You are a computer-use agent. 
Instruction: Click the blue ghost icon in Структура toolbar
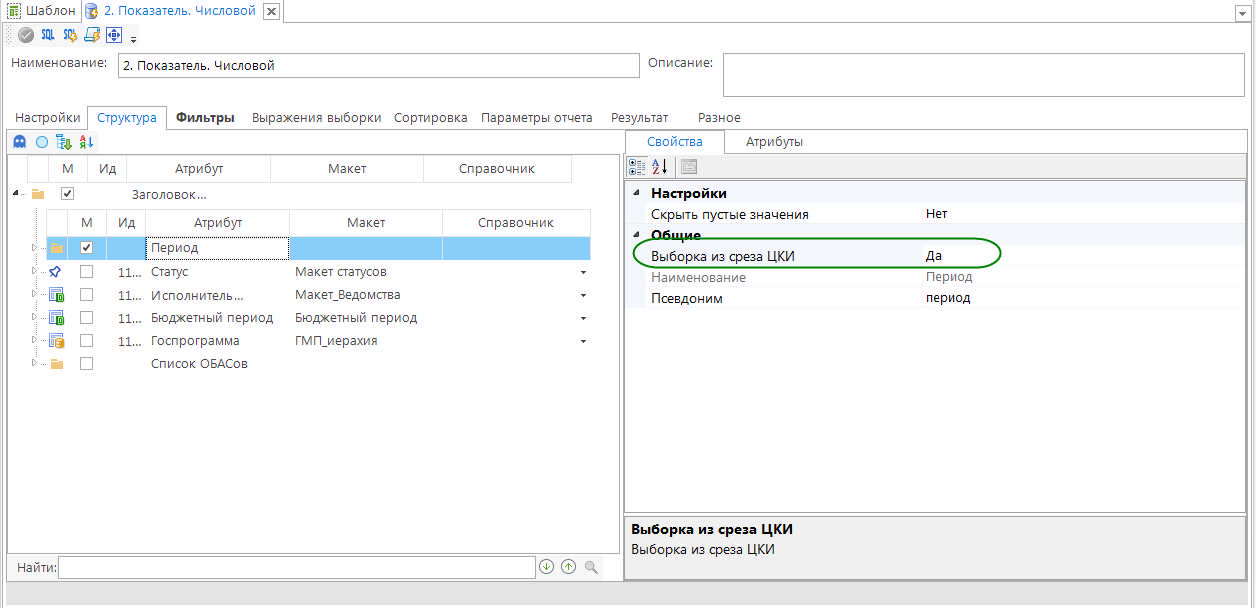tap(19, 142)
